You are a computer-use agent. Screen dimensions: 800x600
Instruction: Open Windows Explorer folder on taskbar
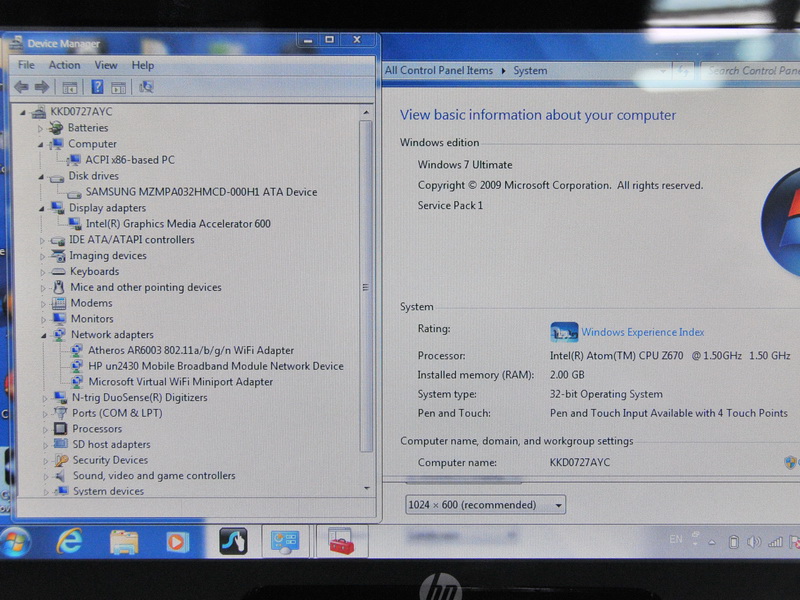[x=124, y=542]
